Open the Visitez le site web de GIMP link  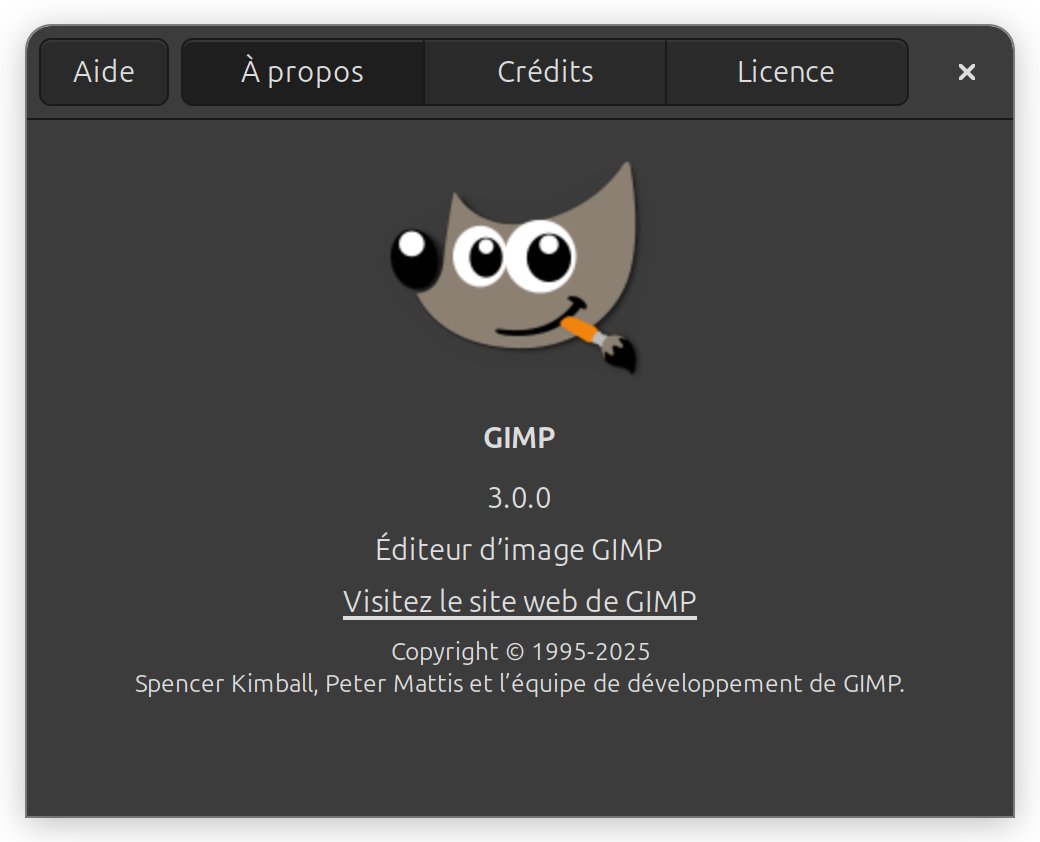(519, 602)
